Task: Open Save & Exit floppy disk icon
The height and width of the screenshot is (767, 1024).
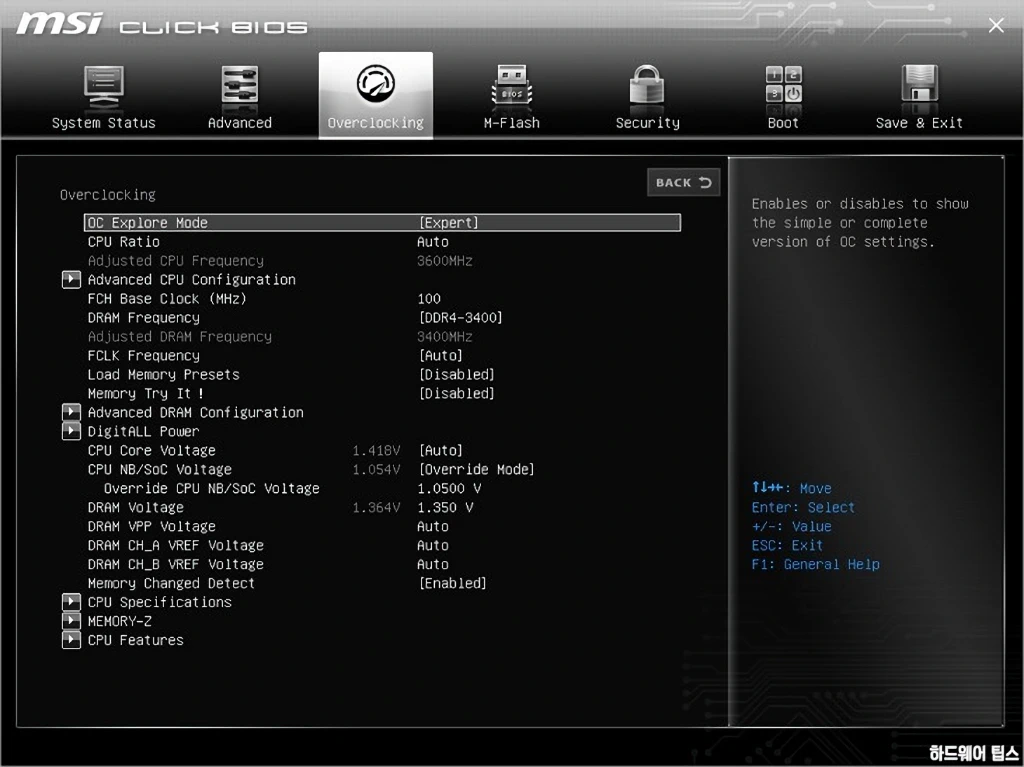Action: click(x=919, y=84)
